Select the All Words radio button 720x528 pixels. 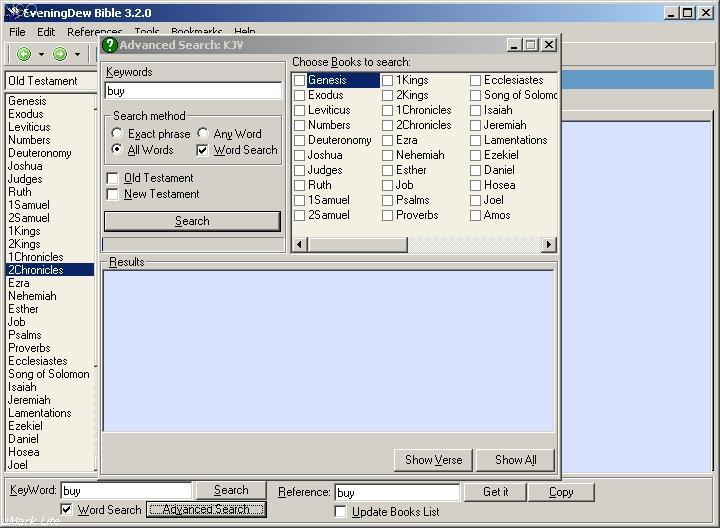point(117,150)
